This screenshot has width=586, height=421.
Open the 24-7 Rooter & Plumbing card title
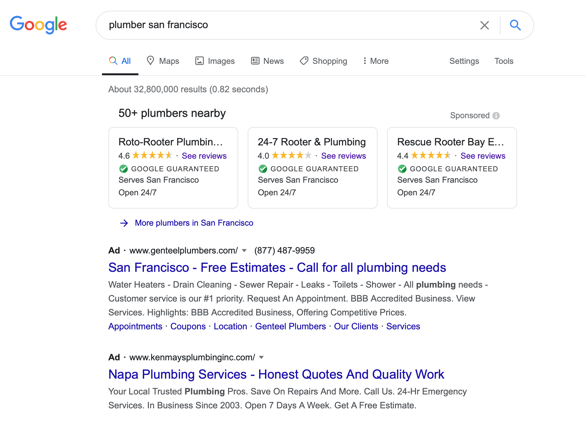click(x=312, y=142)
